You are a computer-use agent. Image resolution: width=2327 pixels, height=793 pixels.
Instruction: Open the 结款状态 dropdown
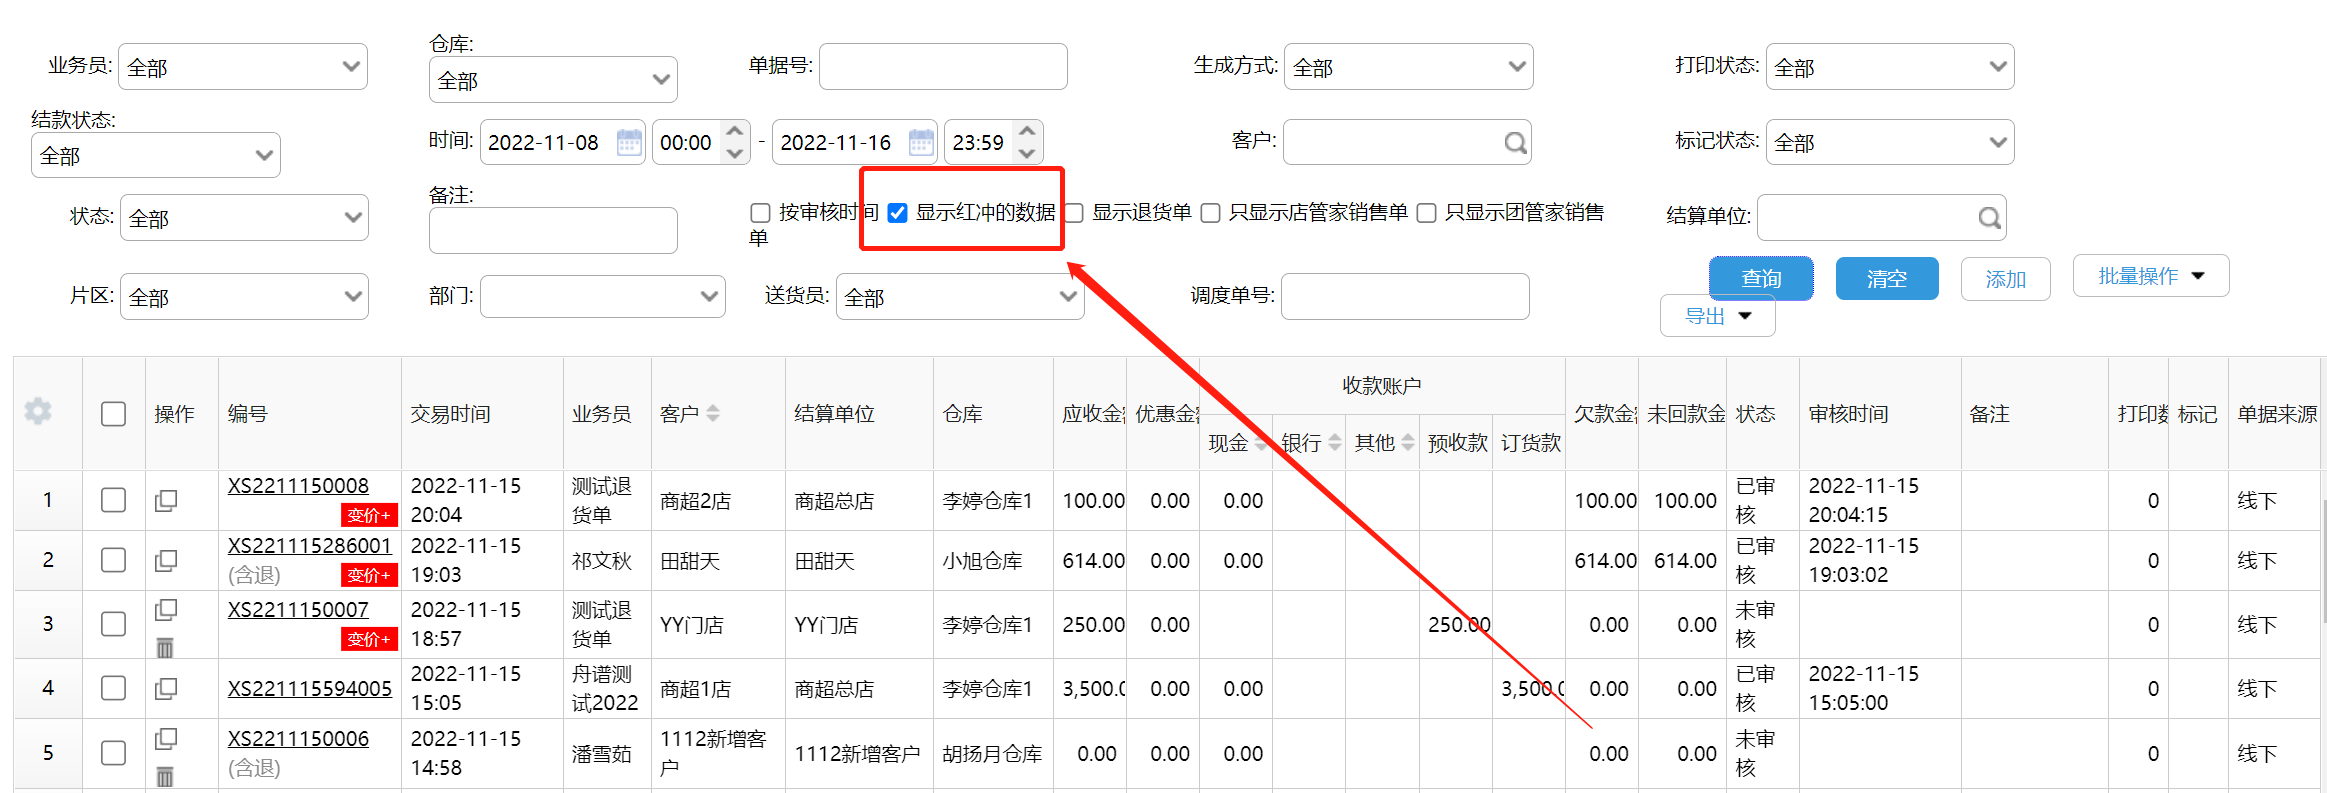tap(156, 155)
